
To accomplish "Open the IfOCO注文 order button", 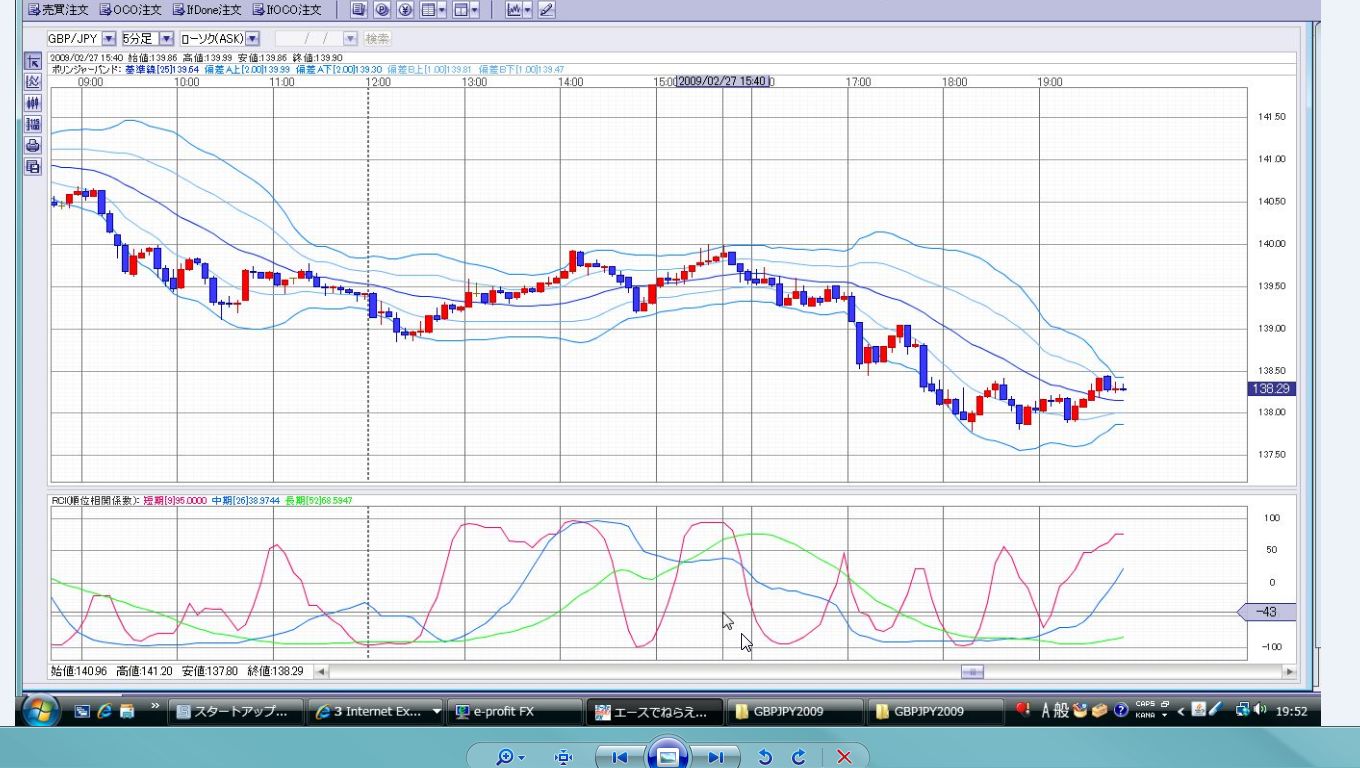I will [x=287, y=10].
